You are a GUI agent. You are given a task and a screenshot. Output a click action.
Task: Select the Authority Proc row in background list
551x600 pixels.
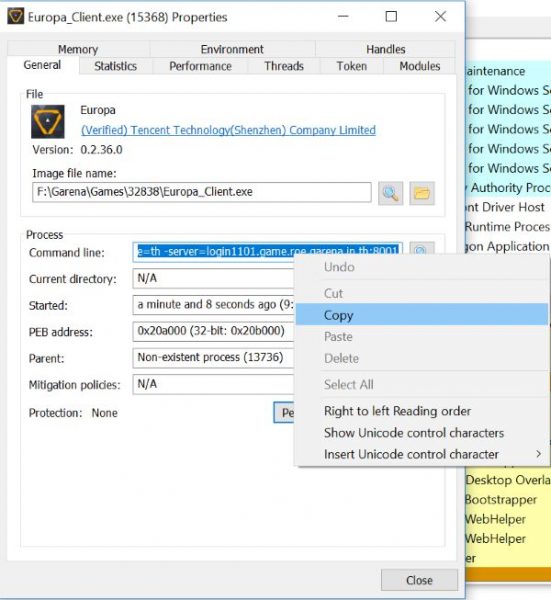(508, 188)
